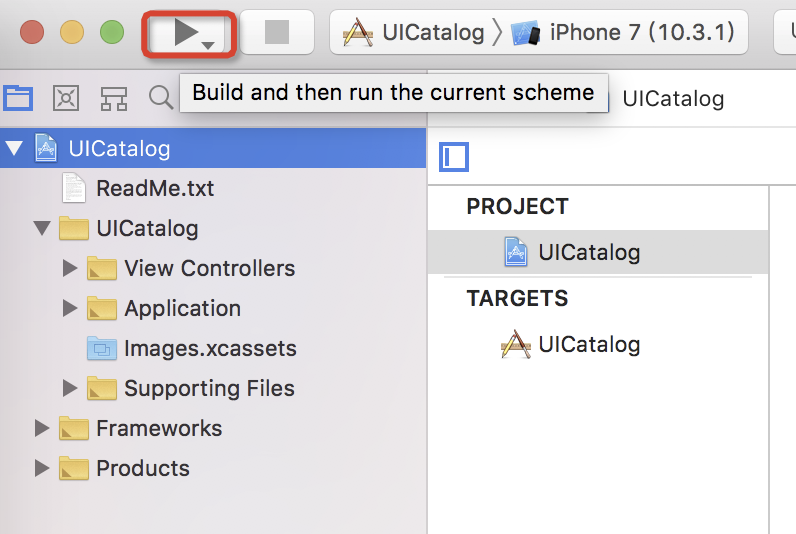Image resolution: width=796 pixels, height=534 pixels.
Task: Open the Source Control navigator icon
Action: coord(66,97)
